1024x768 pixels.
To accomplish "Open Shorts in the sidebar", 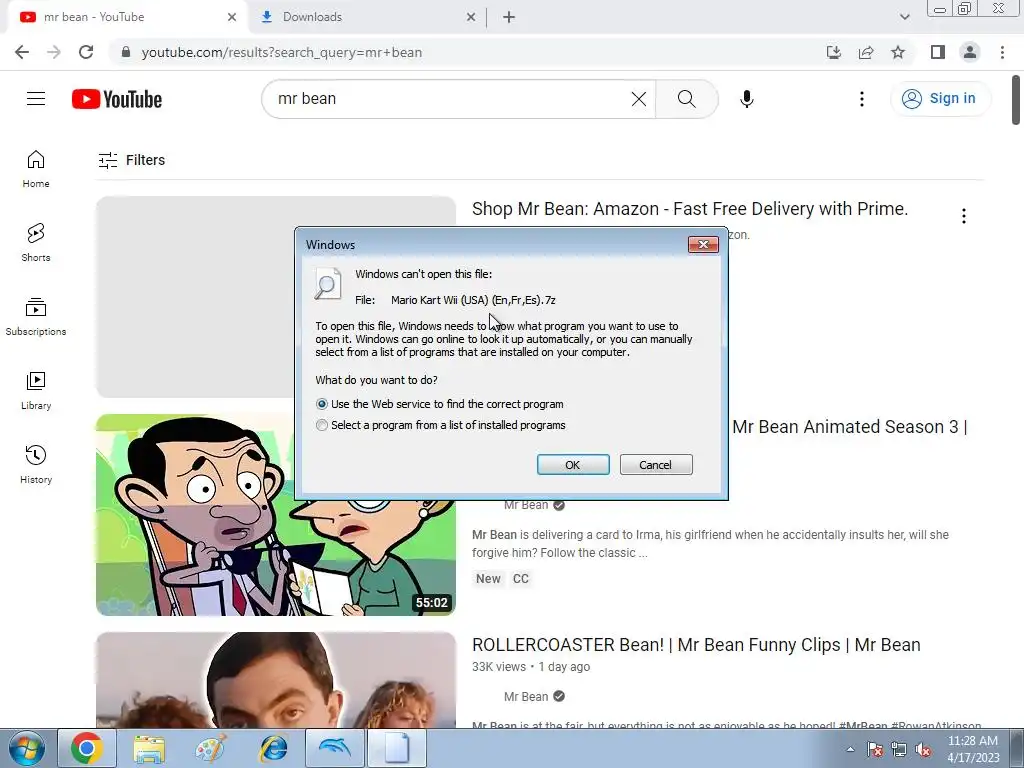I will [x=36, y=243].
